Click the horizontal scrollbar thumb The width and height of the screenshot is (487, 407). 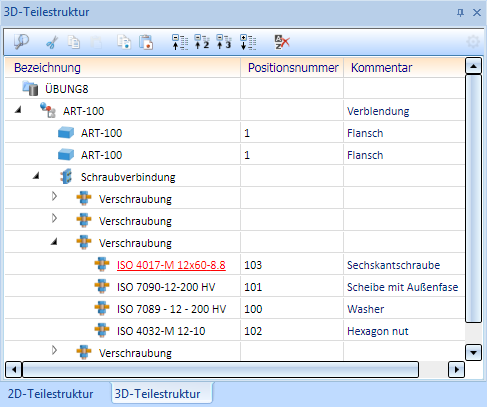[x=220, y=369]
